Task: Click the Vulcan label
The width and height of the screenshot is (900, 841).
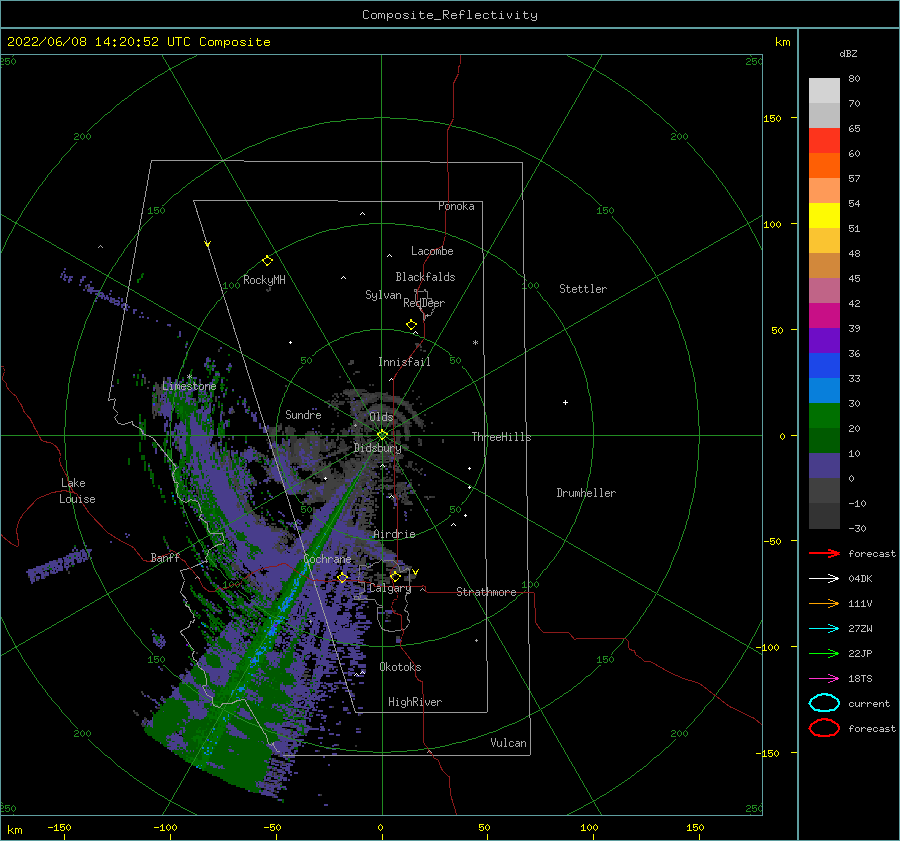Action: point(509,743)
